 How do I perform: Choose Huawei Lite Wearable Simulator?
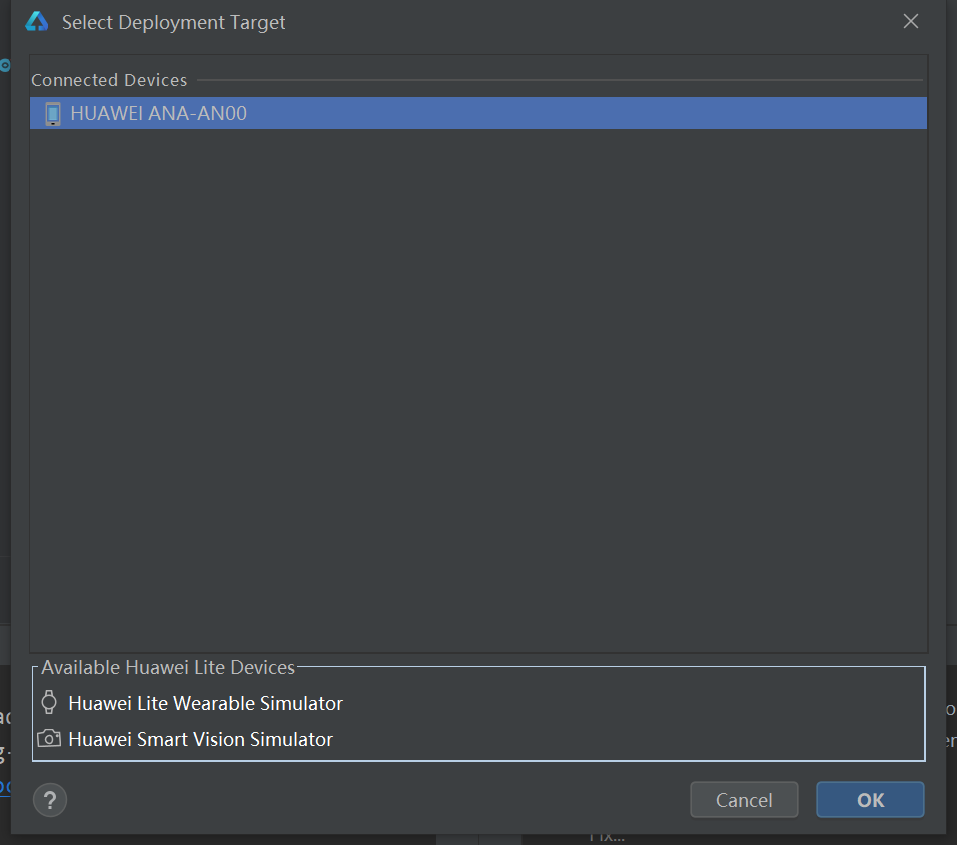(x=205, y=703)
